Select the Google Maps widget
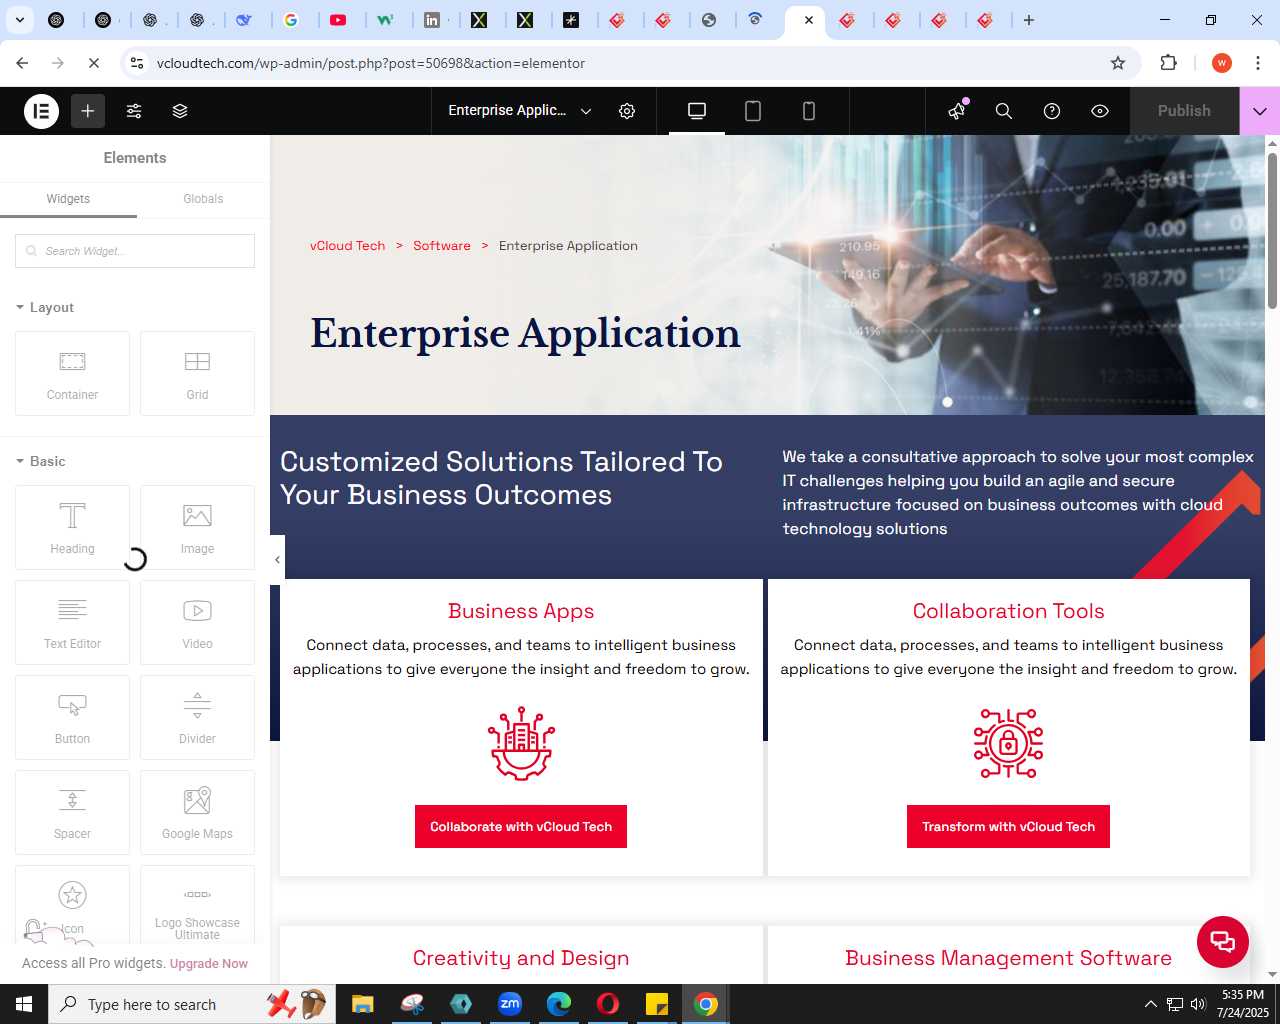The width and height of the screenshot is (1280, 1024). [197, 812]
